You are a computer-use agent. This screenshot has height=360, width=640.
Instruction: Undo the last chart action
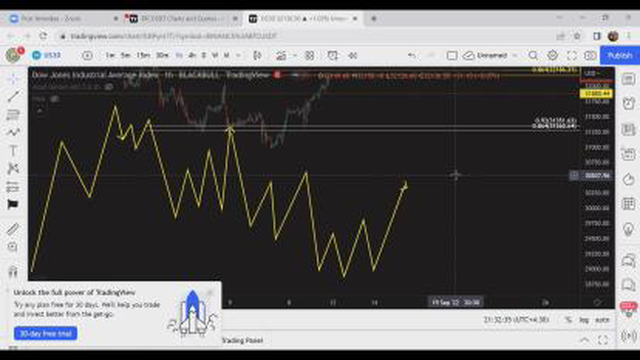click(x=411, y=55)
